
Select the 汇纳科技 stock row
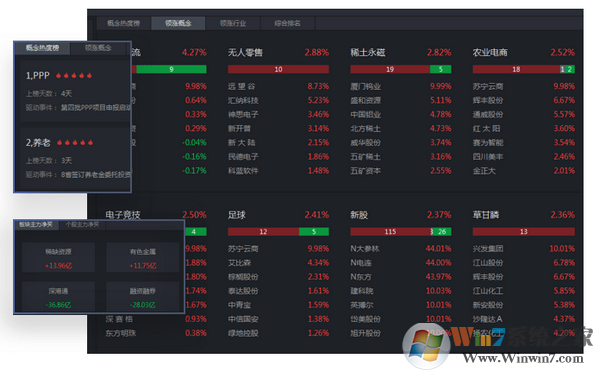click(x=278, y=101)
